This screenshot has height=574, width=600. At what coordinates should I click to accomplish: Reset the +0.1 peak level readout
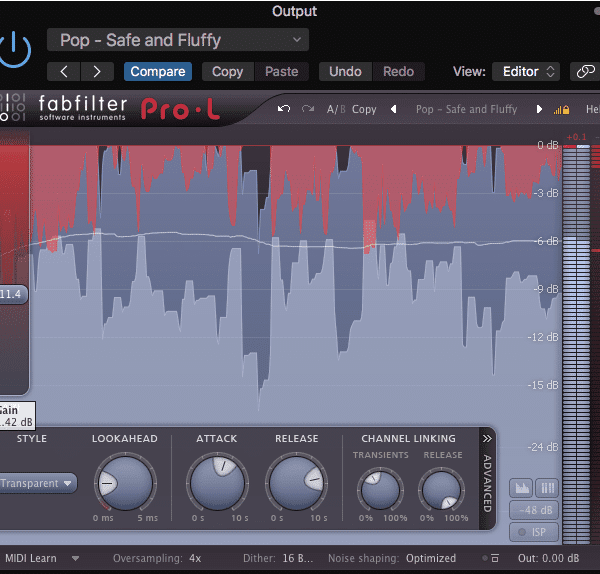[x=576, y=137]
